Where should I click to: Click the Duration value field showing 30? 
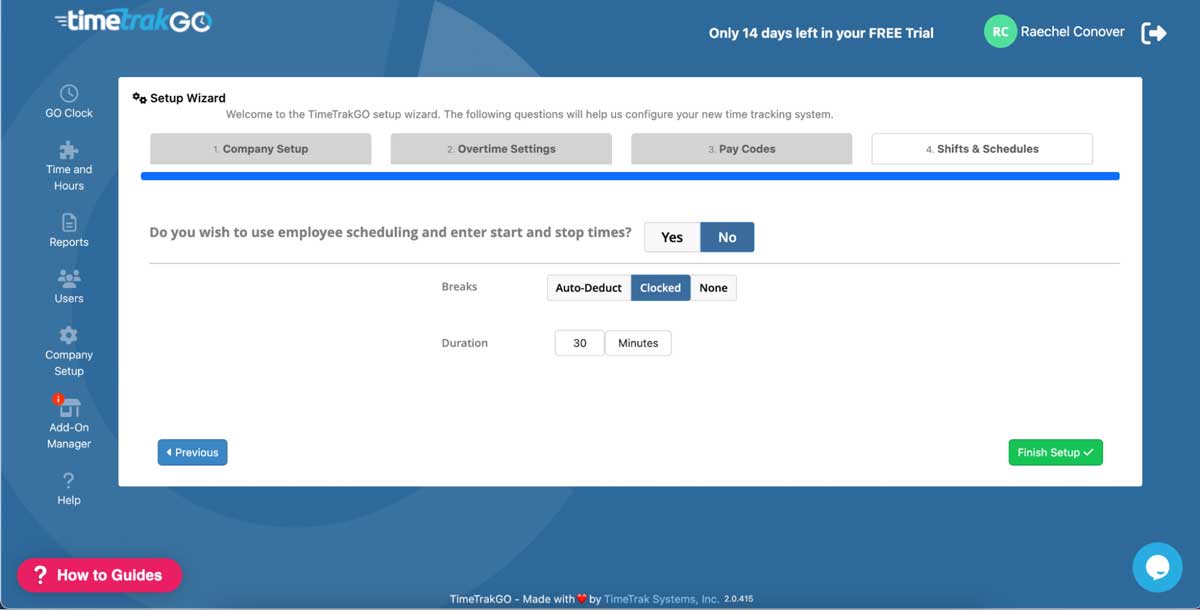tap(580, 343)
